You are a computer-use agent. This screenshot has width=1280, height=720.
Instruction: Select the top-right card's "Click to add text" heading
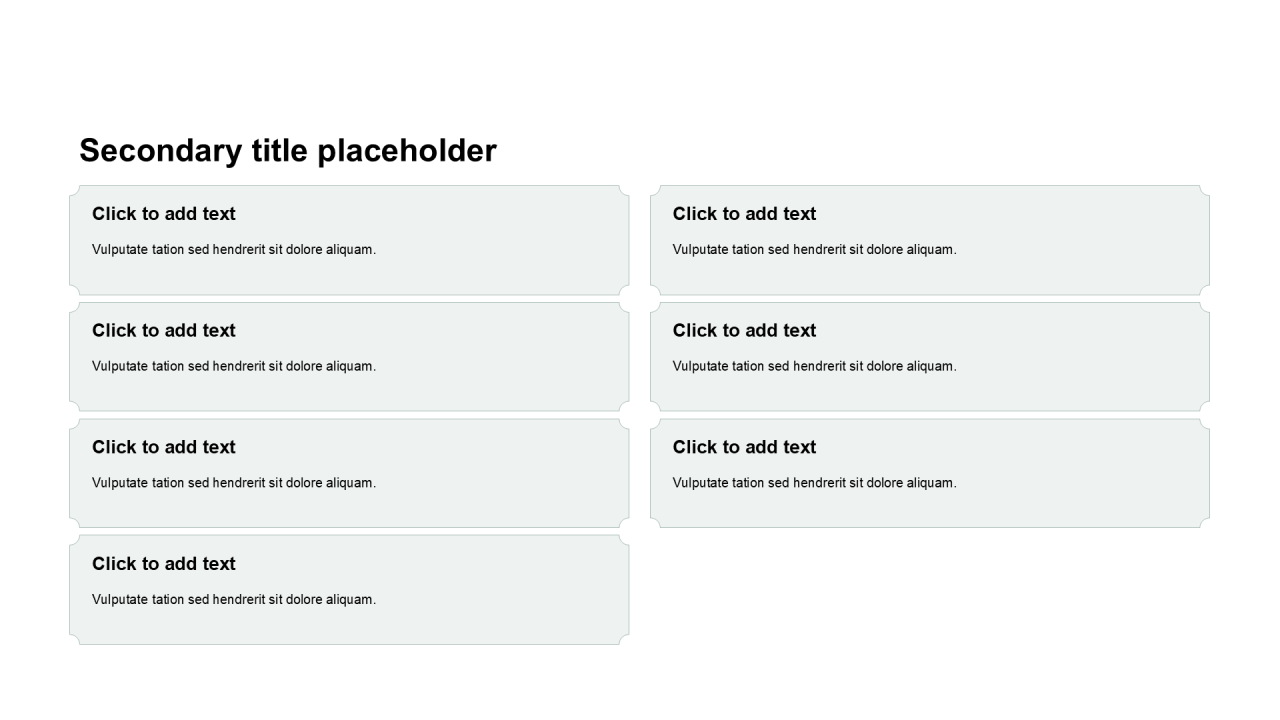[744, 214]
